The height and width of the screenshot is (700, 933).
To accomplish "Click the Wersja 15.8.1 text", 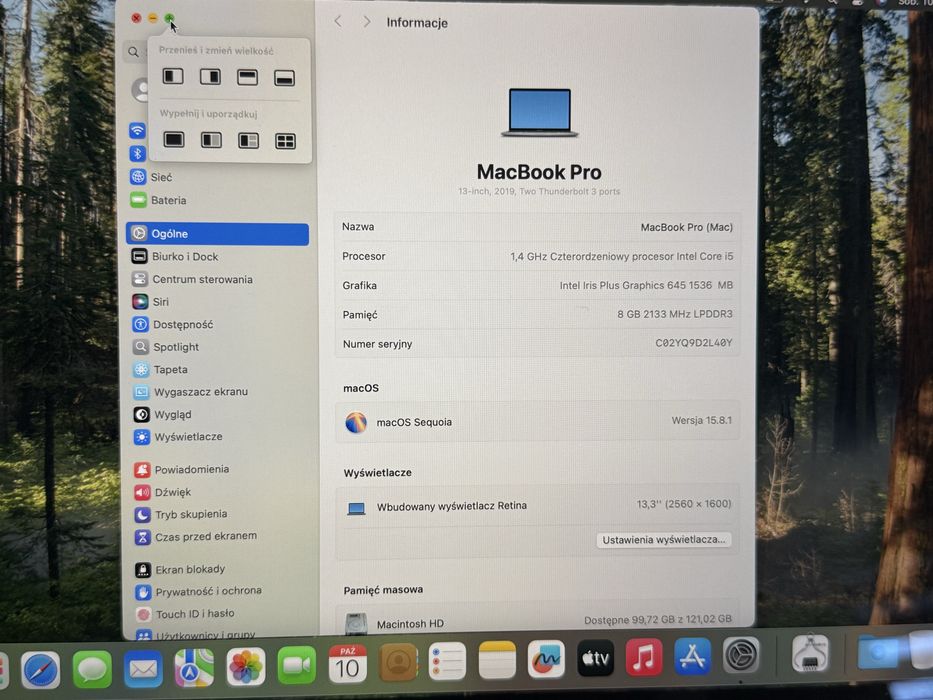I will point(702,420).
